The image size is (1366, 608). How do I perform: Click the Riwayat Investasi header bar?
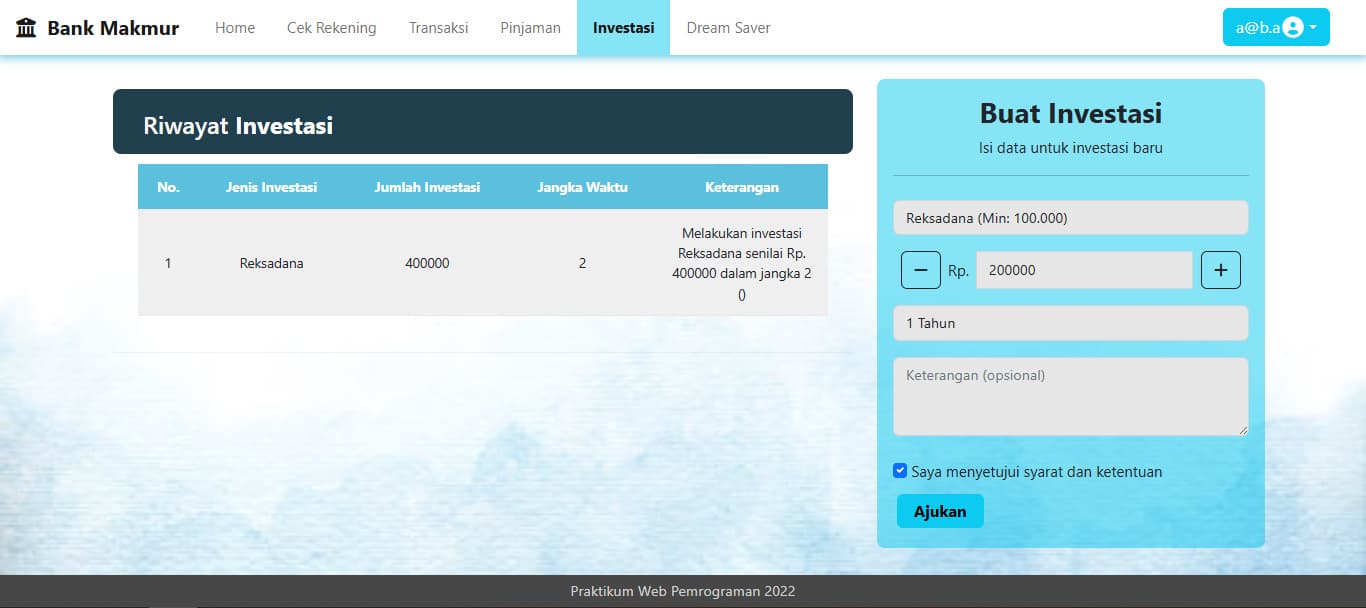[x=482, y=120]
